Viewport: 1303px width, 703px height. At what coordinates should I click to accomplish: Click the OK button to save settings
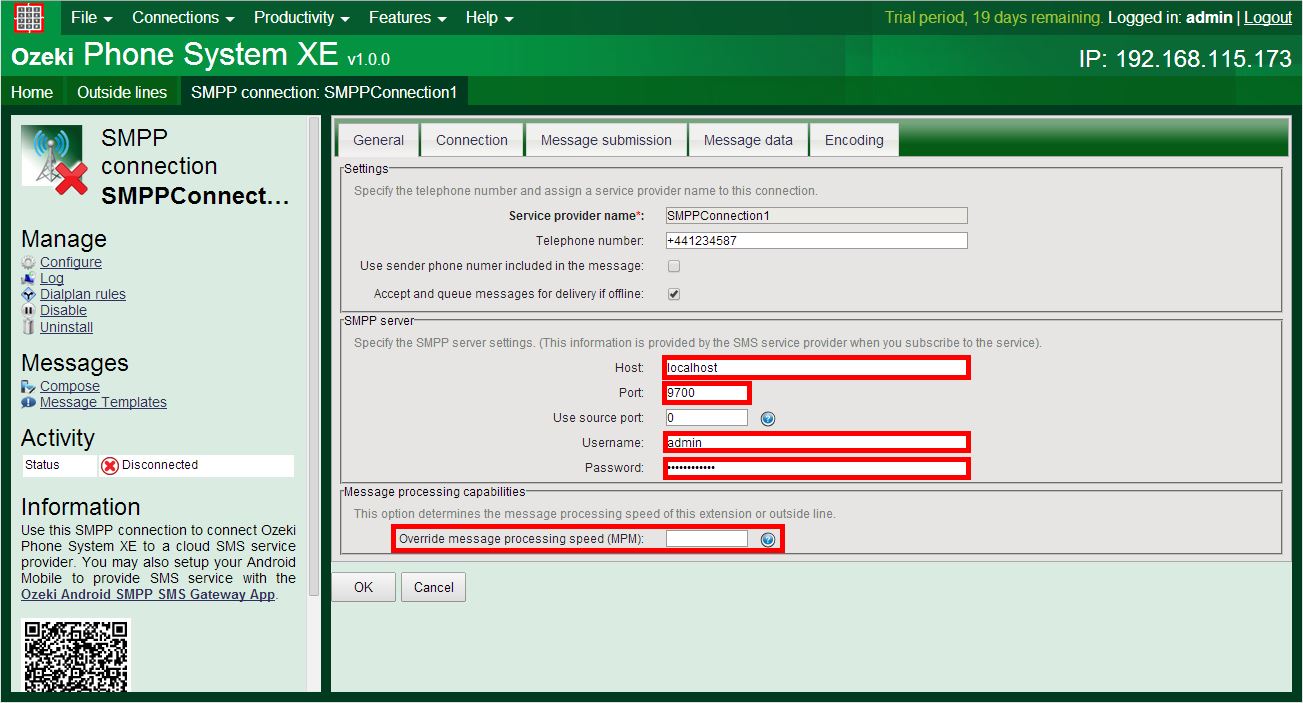click(x=362, y=587)
